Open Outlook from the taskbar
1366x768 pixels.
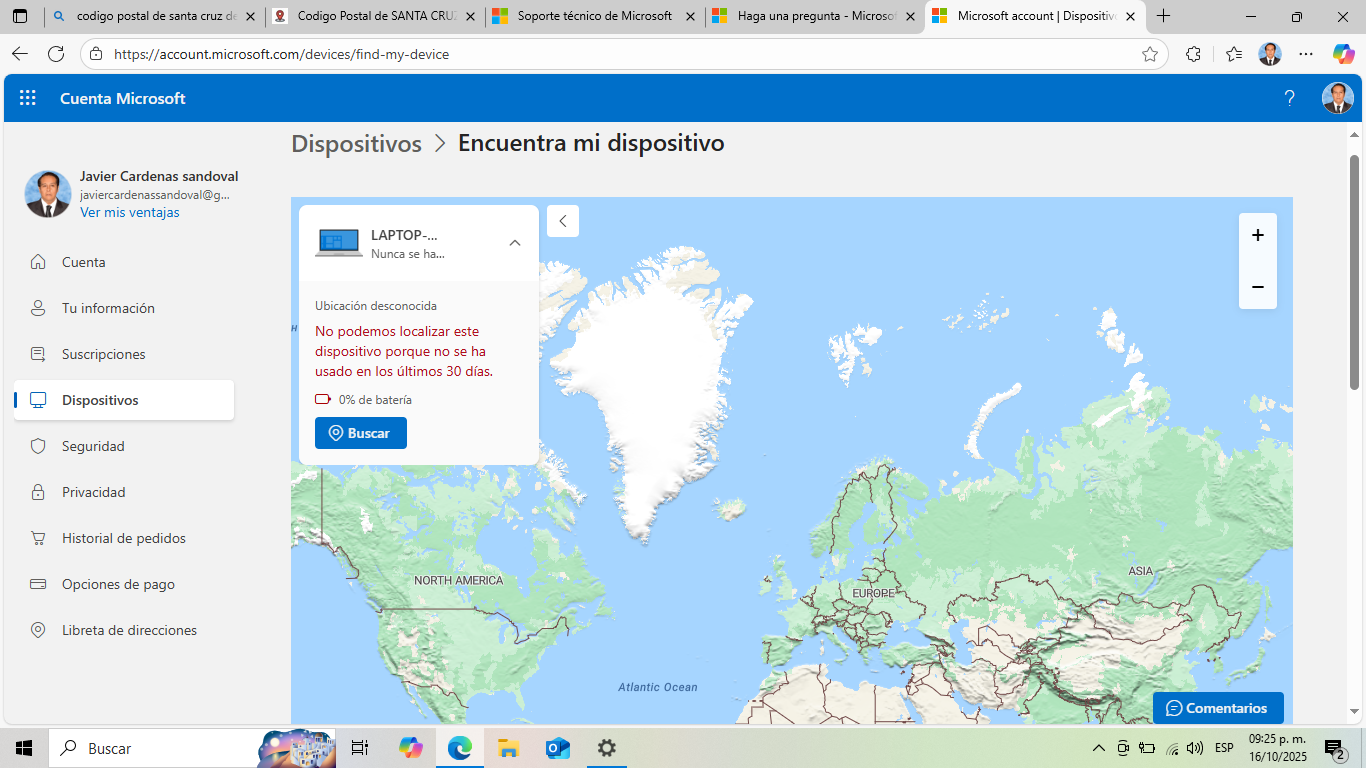[557, 748]
